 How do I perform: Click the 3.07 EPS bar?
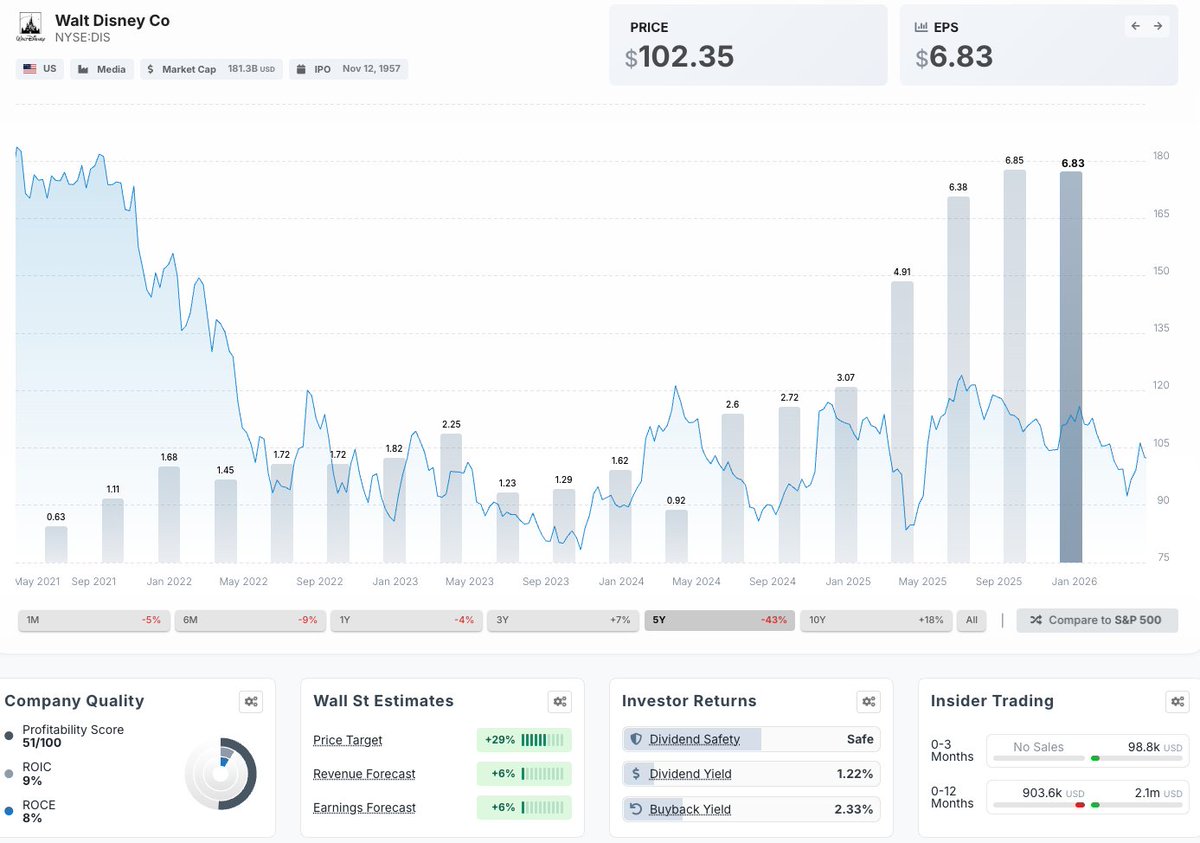click(x=846, y=475)
